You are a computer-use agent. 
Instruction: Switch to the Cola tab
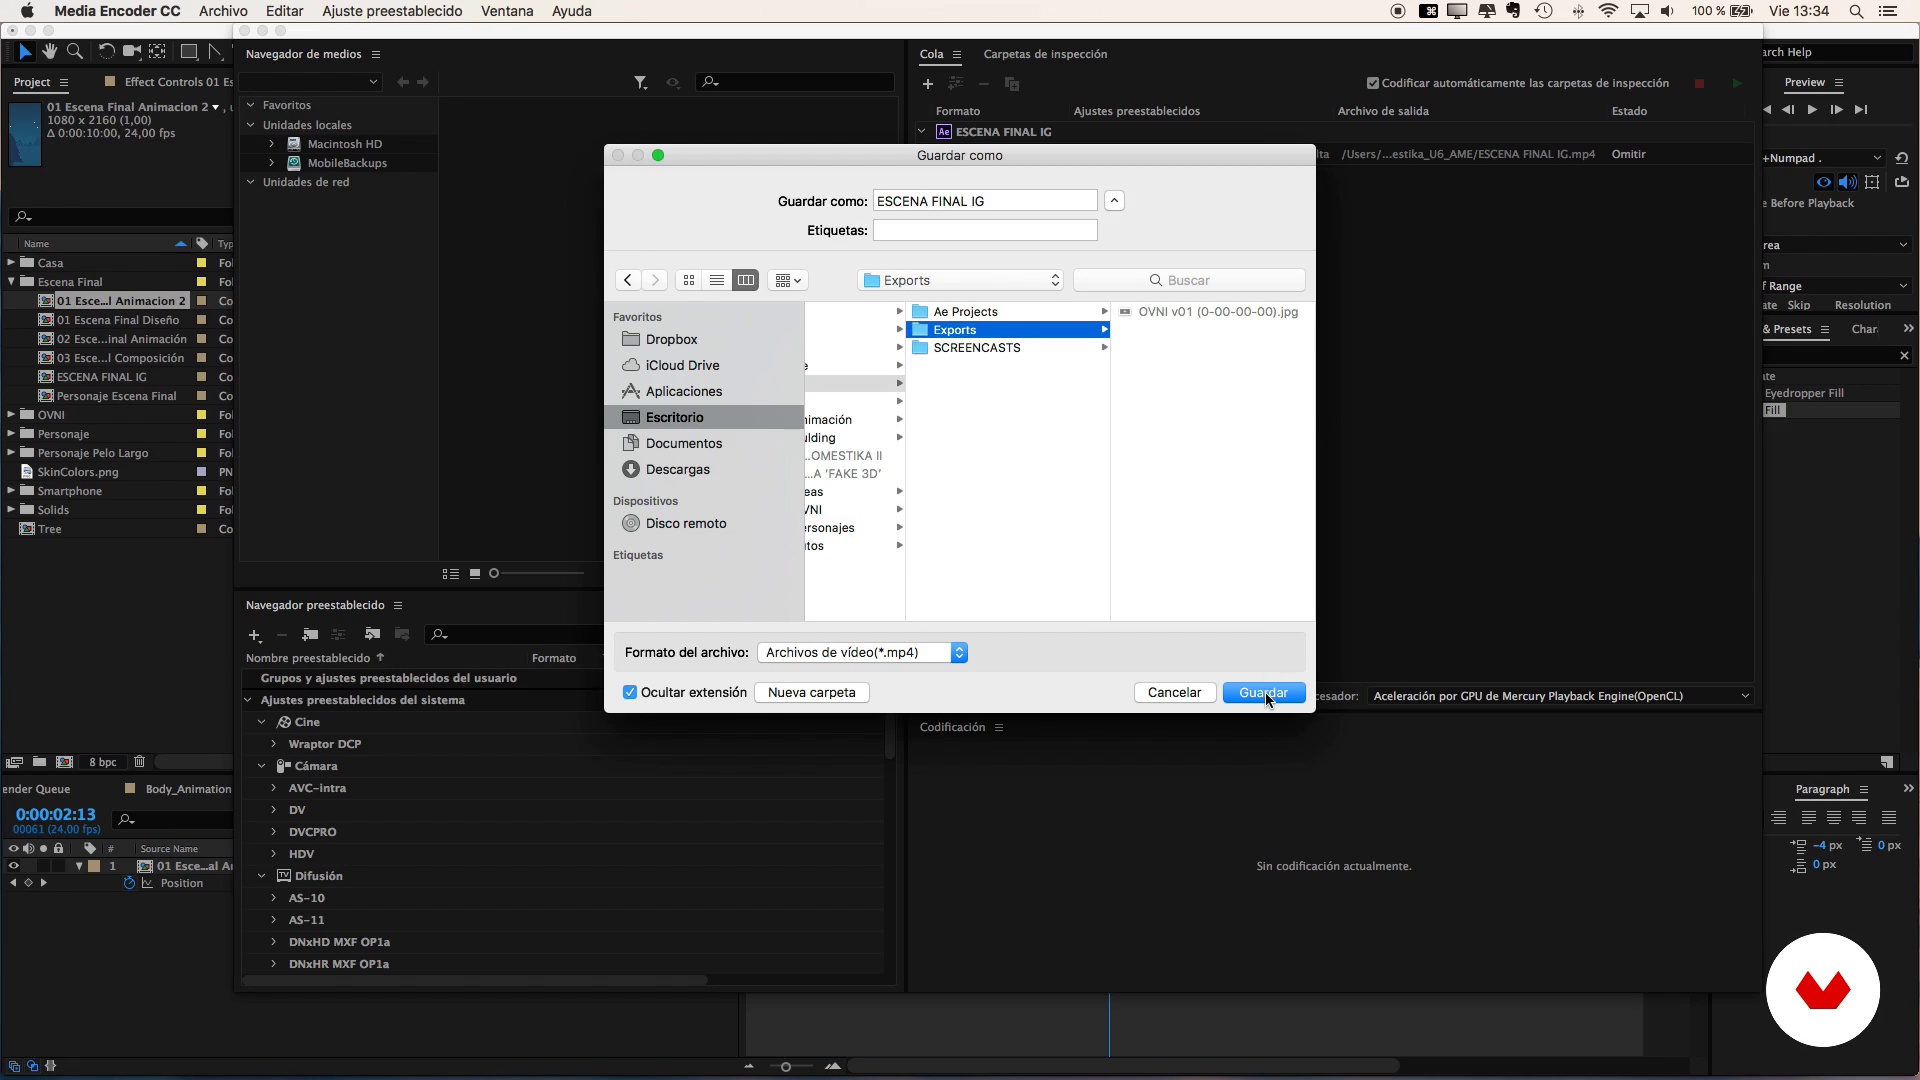tap(931, 54)
